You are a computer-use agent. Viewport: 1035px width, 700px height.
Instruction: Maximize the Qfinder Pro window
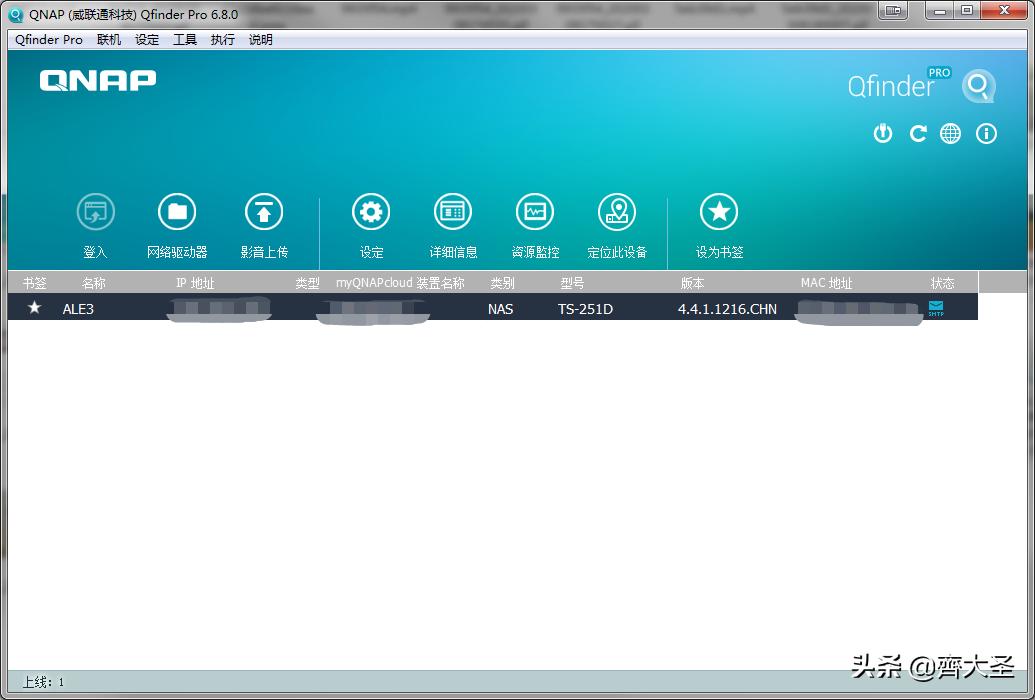coord(967,10)
